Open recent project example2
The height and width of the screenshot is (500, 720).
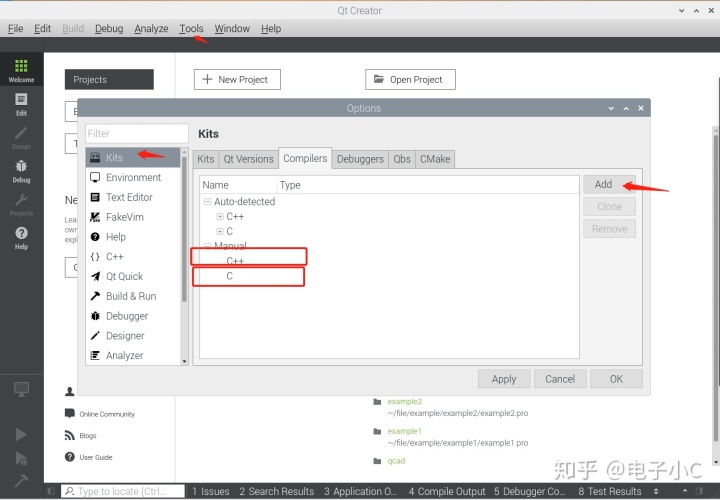[404, 401]
